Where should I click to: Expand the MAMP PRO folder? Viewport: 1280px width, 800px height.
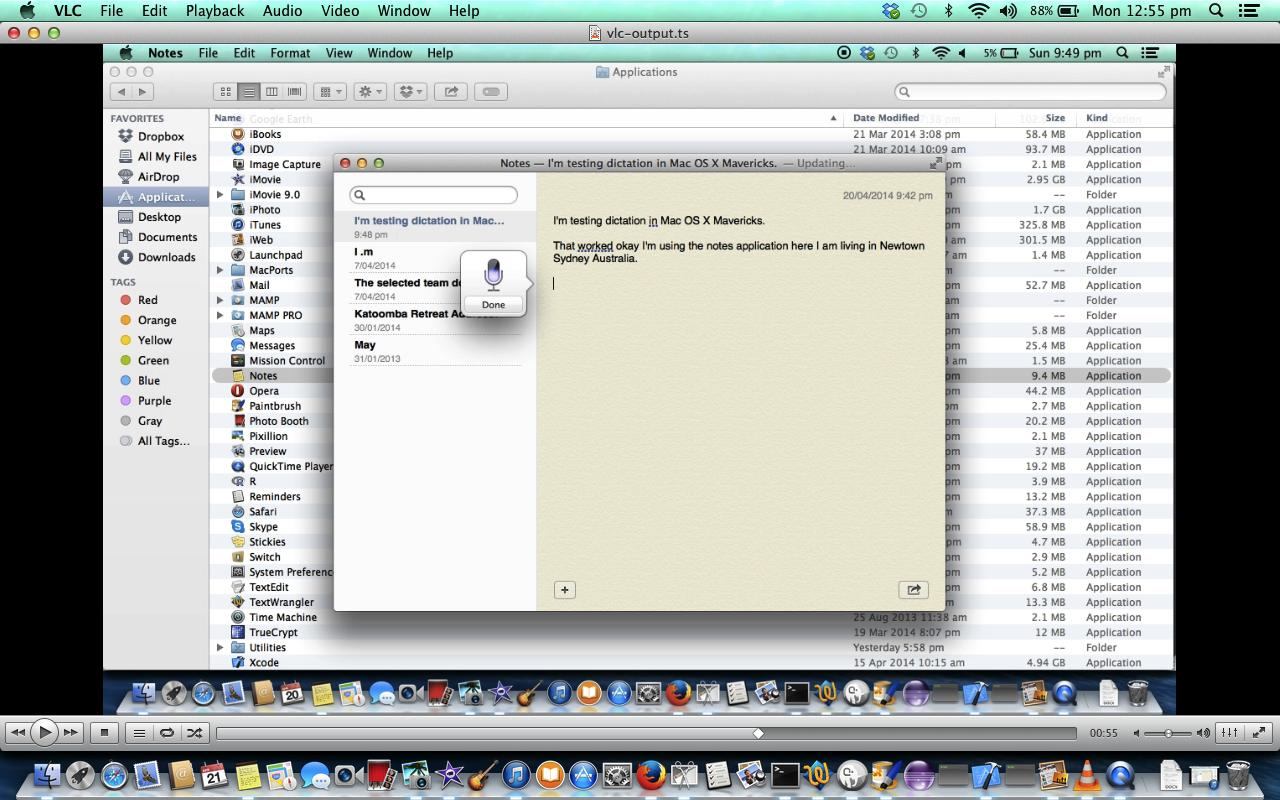(220, 315)
